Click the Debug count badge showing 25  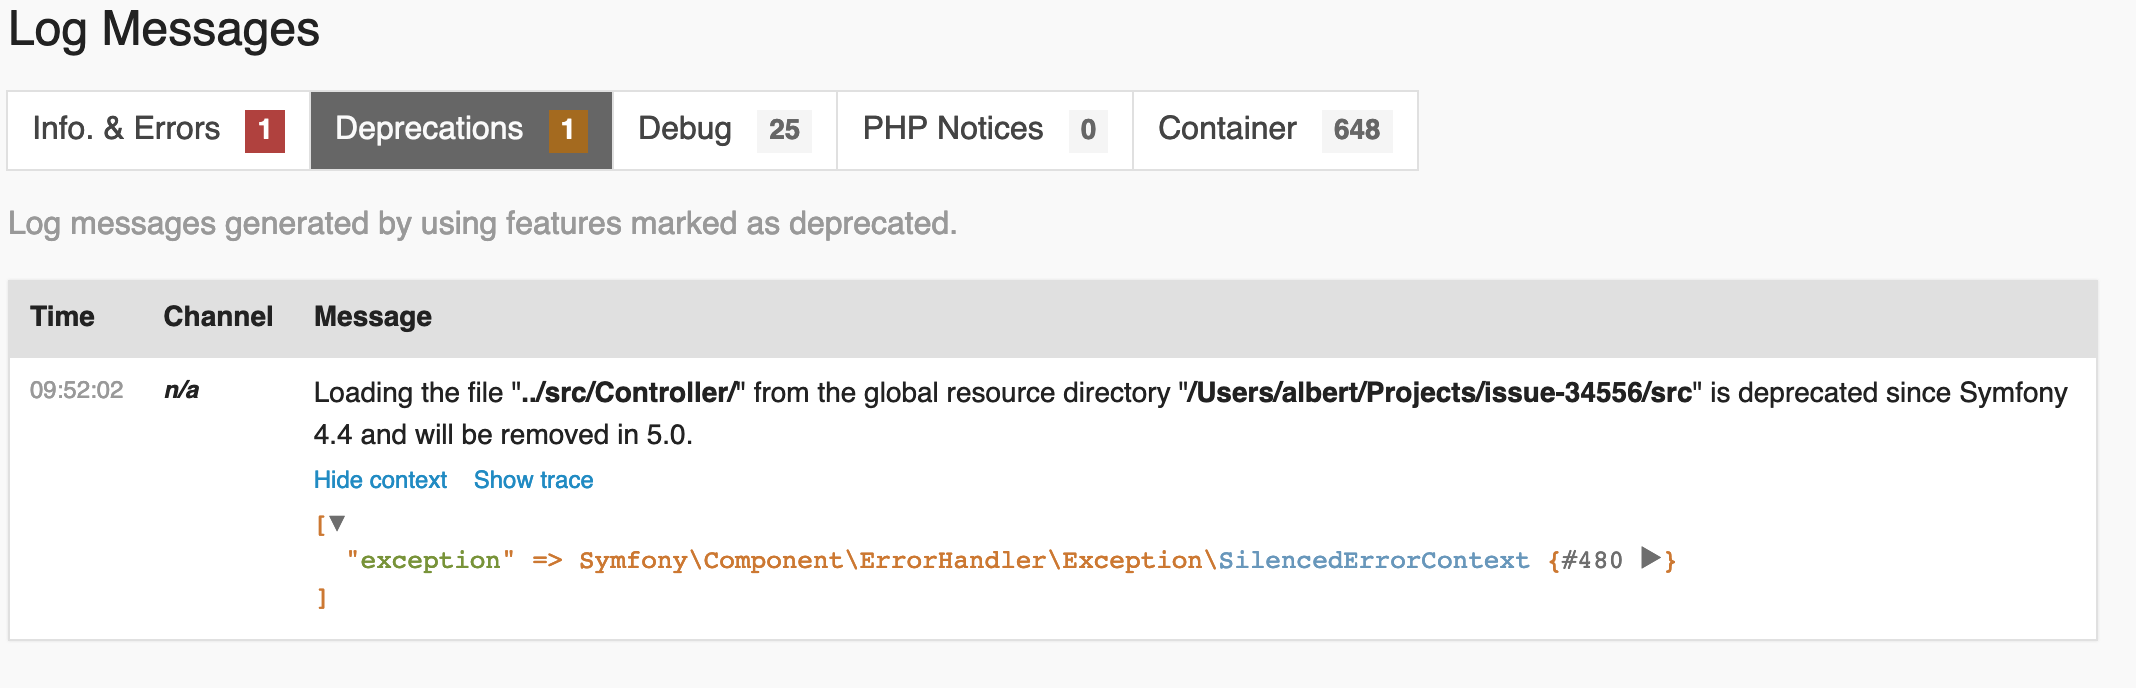coord(784,131)
